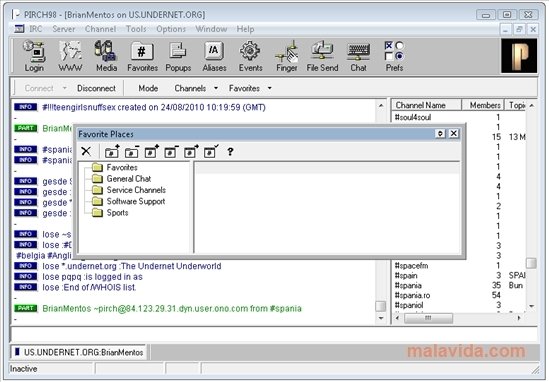Click the channel list vertical scrollbar thumb
Viewport: 549px width, 382px height.
point(531,263)
